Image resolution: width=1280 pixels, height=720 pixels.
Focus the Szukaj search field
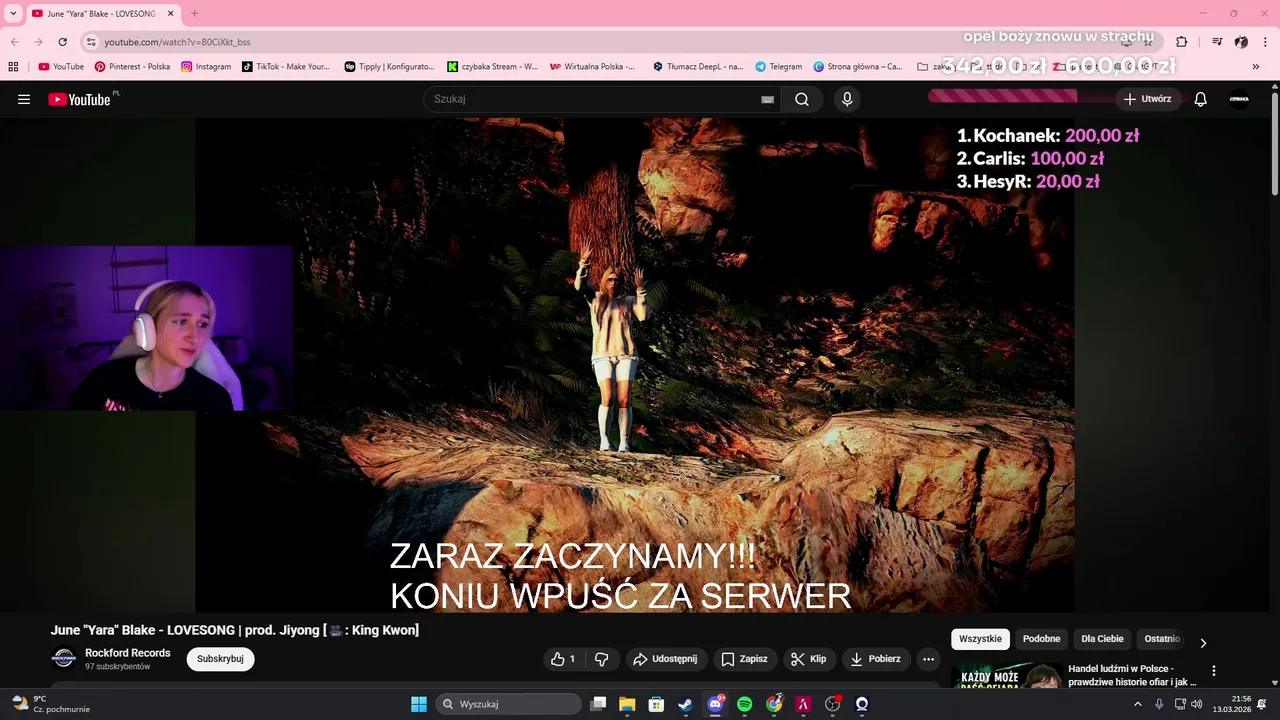(595, 99)
